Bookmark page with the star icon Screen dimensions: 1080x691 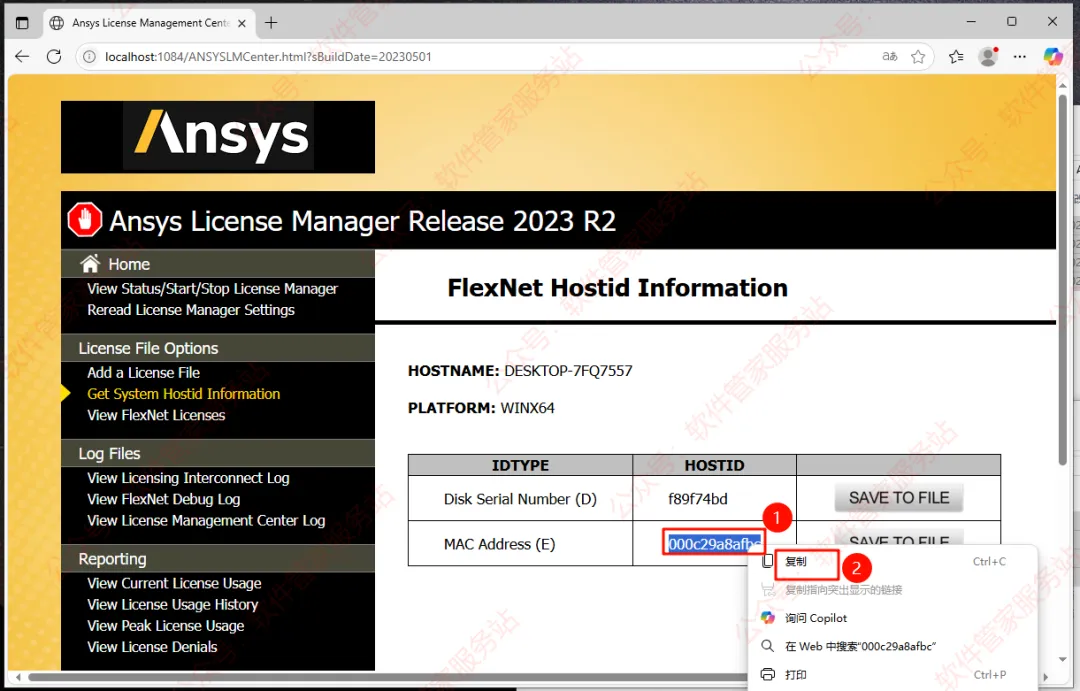pos(918,56)
